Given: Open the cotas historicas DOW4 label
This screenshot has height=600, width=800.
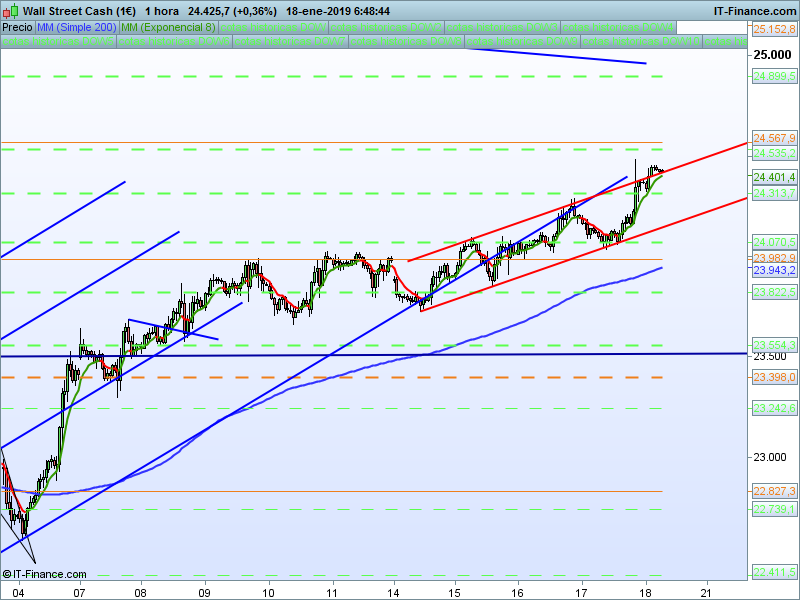Looking at the screenshot, I should pos(618,28).
